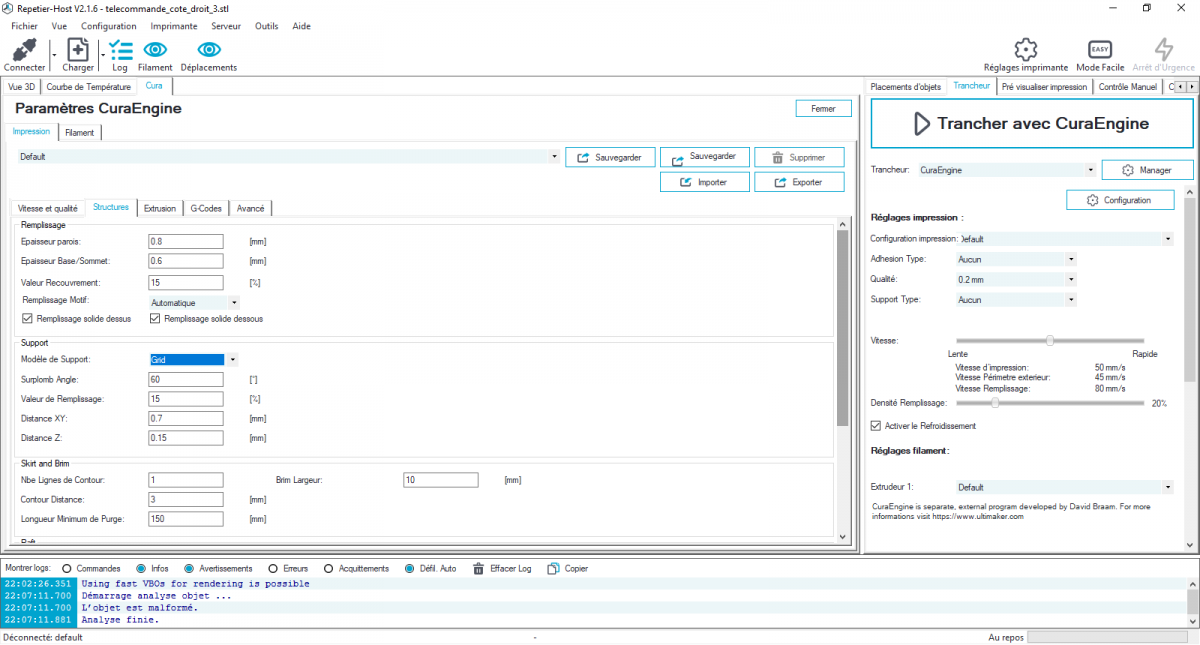1200x645 pixels.
Task: Open Modèle de Support dropdown
Action: tap(232, 359)
